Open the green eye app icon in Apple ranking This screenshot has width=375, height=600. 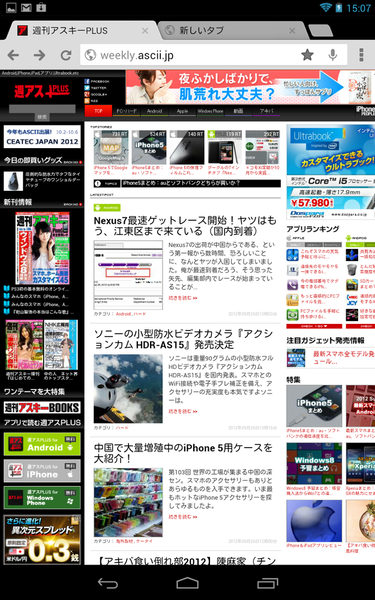point(293,315)
